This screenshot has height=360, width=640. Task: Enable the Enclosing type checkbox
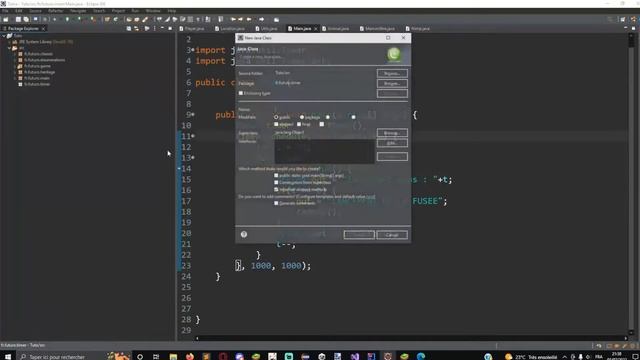coord(241,93)
